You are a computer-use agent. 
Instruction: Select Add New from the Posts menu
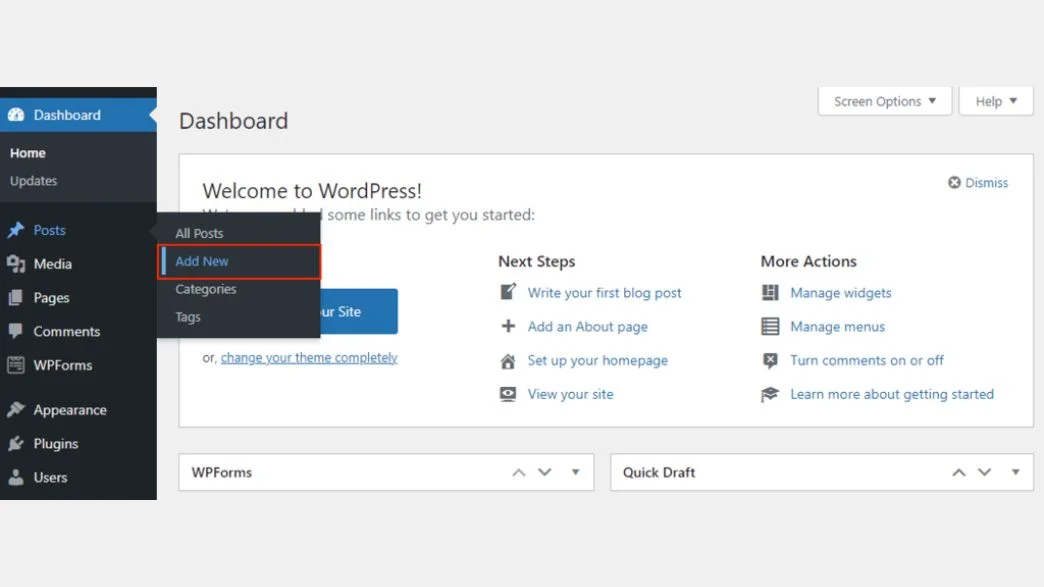point(202,261)
